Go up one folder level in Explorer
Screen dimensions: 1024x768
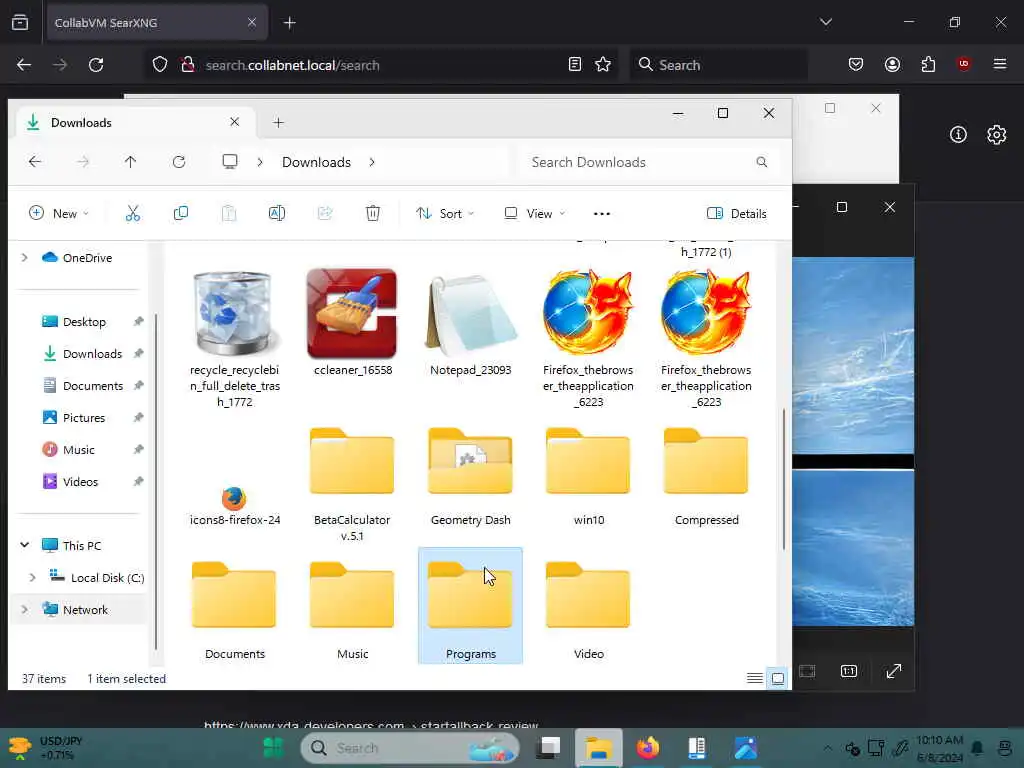click(131, 162)
